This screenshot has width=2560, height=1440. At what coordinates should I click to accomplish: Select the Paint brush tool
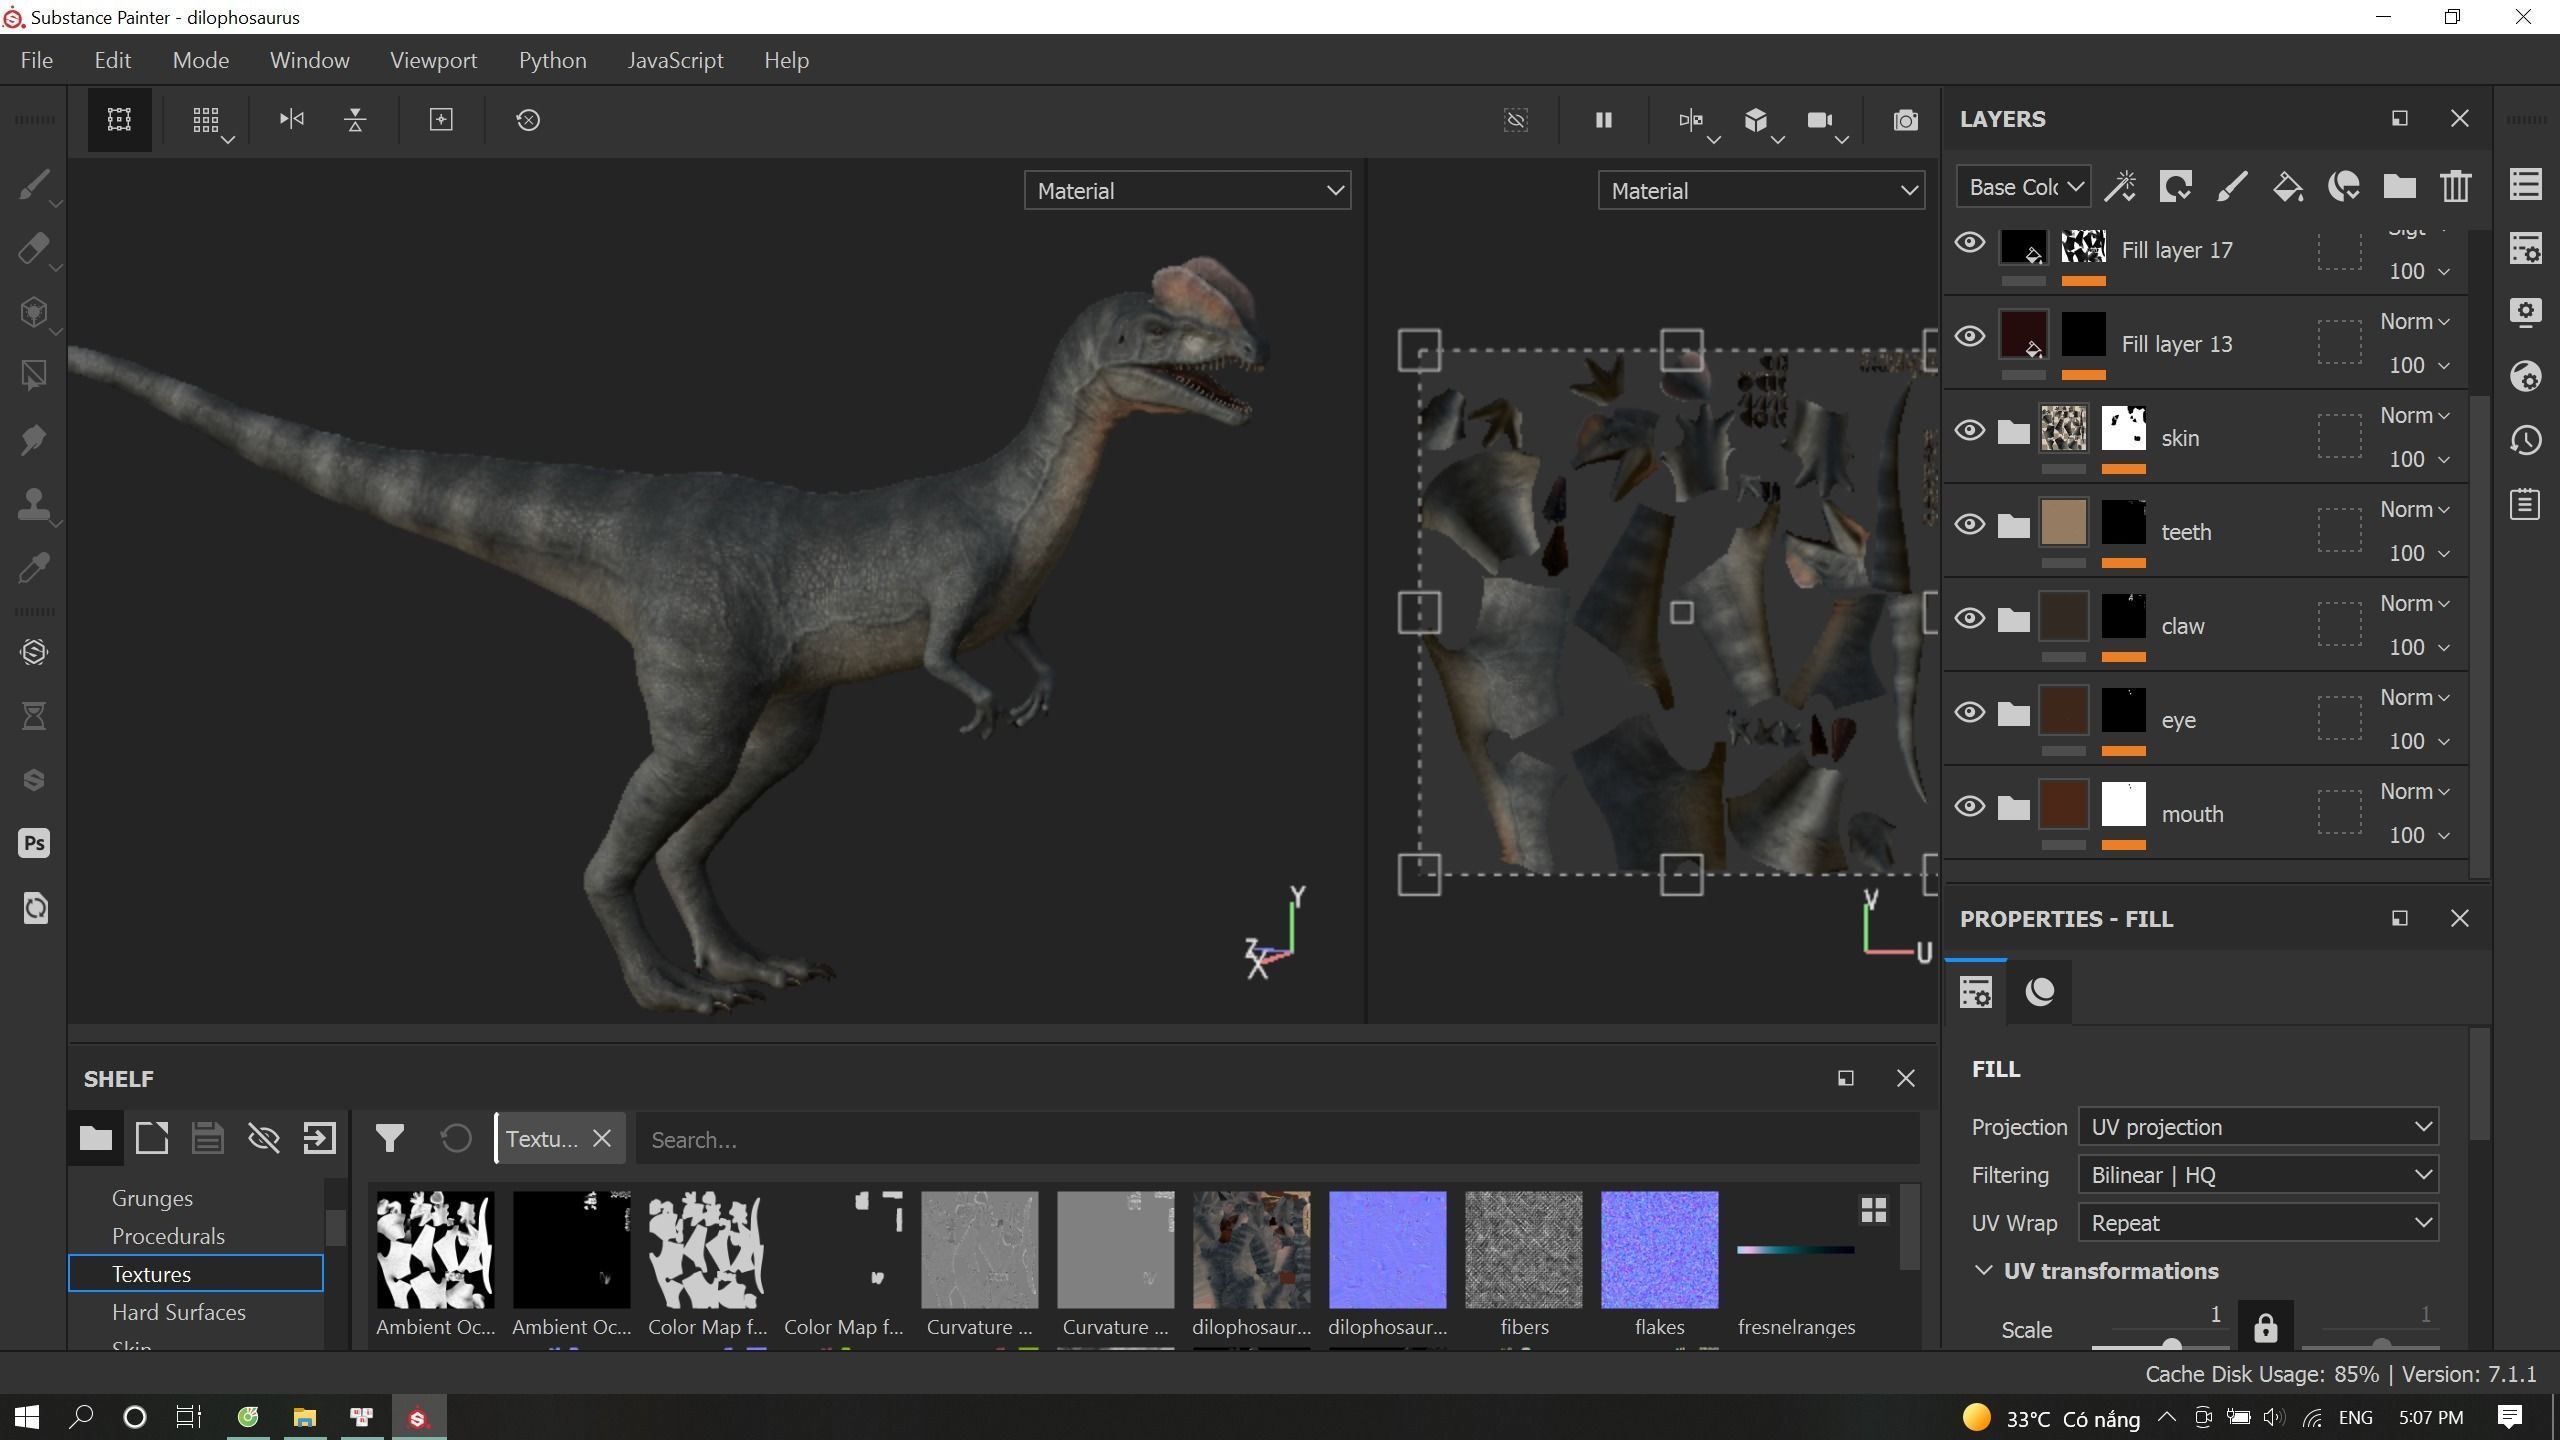click(x=34, y=185)
